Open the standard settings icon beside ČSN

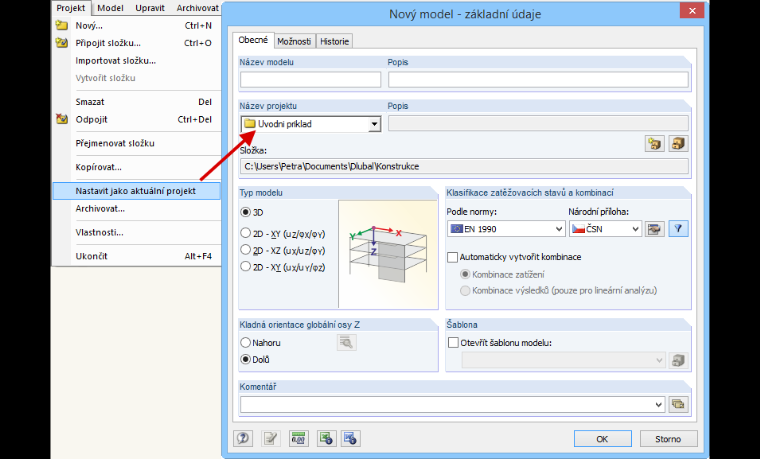tap(654, 229)
